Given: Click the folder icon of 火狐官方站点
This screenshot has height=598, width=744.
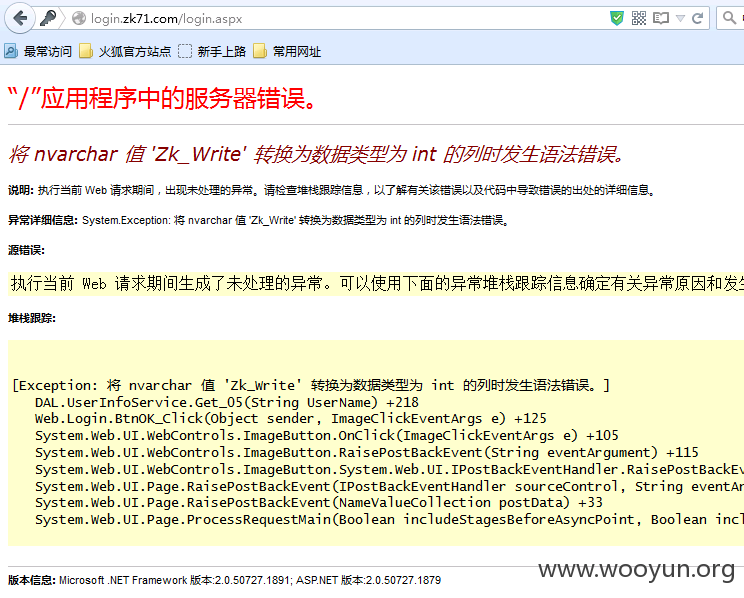Looking at the screenshot, I should (x=86, y=51).
